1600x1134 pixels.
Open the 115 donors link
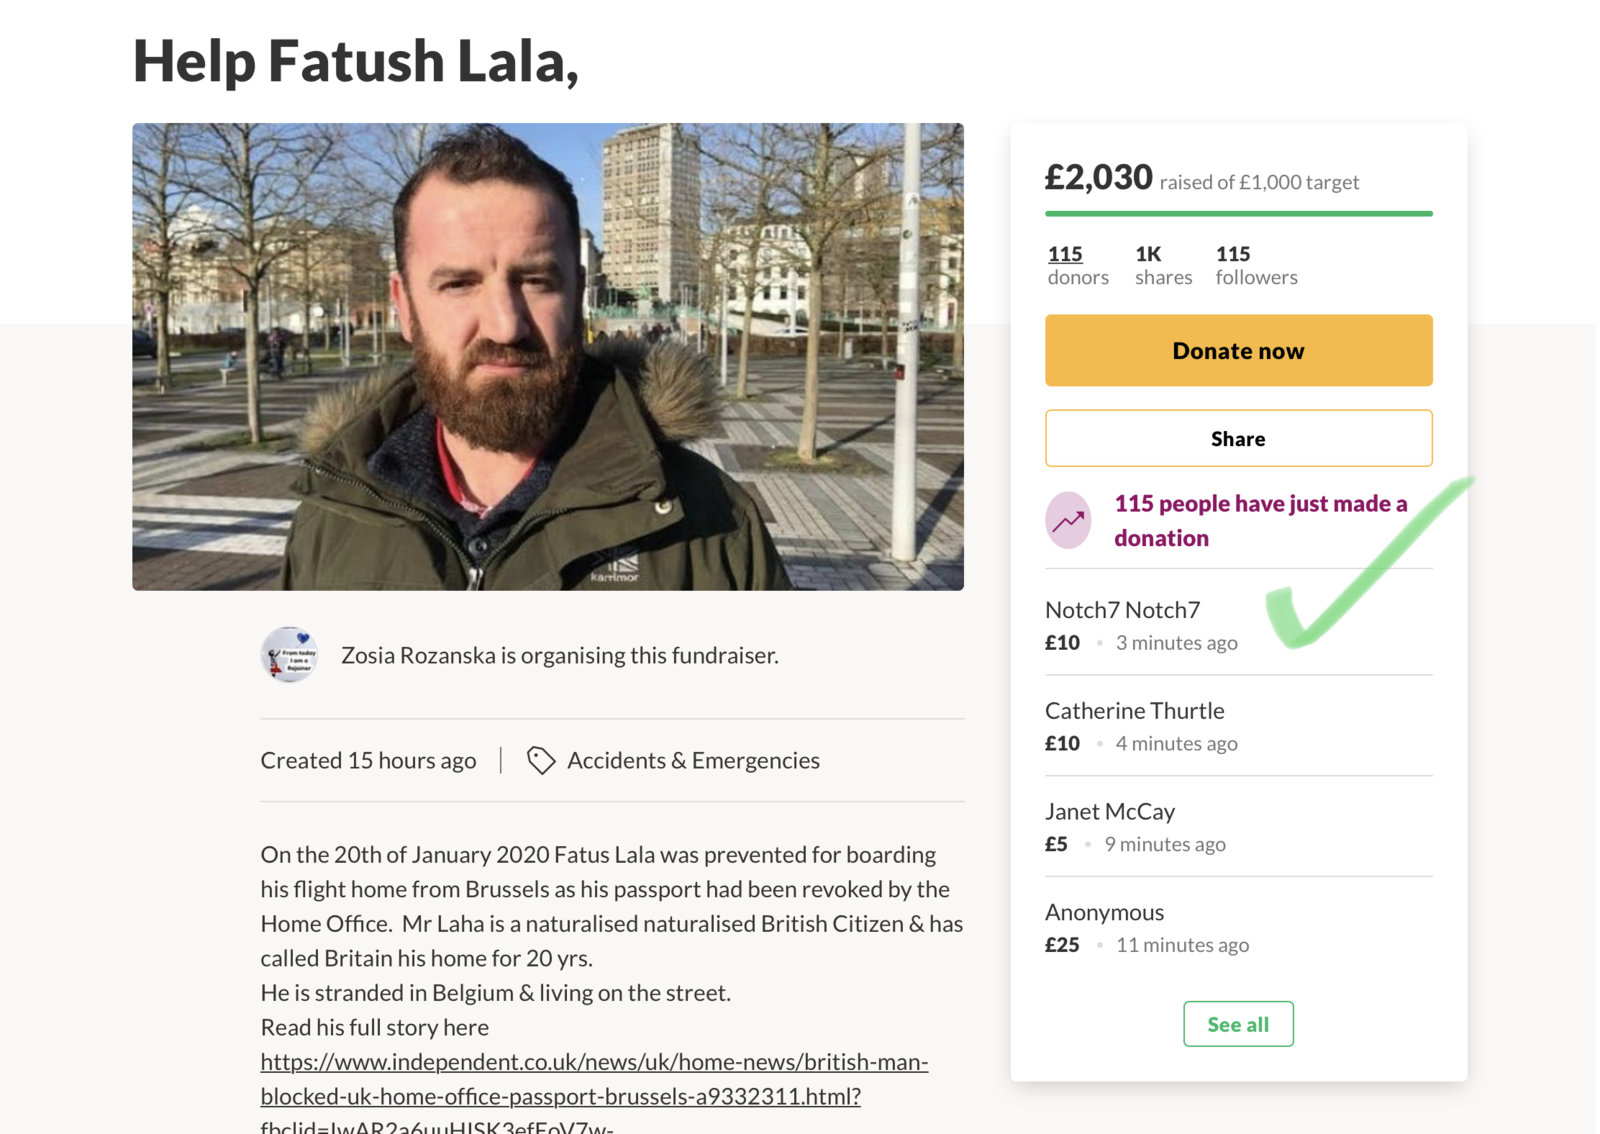coord(1066,255)
